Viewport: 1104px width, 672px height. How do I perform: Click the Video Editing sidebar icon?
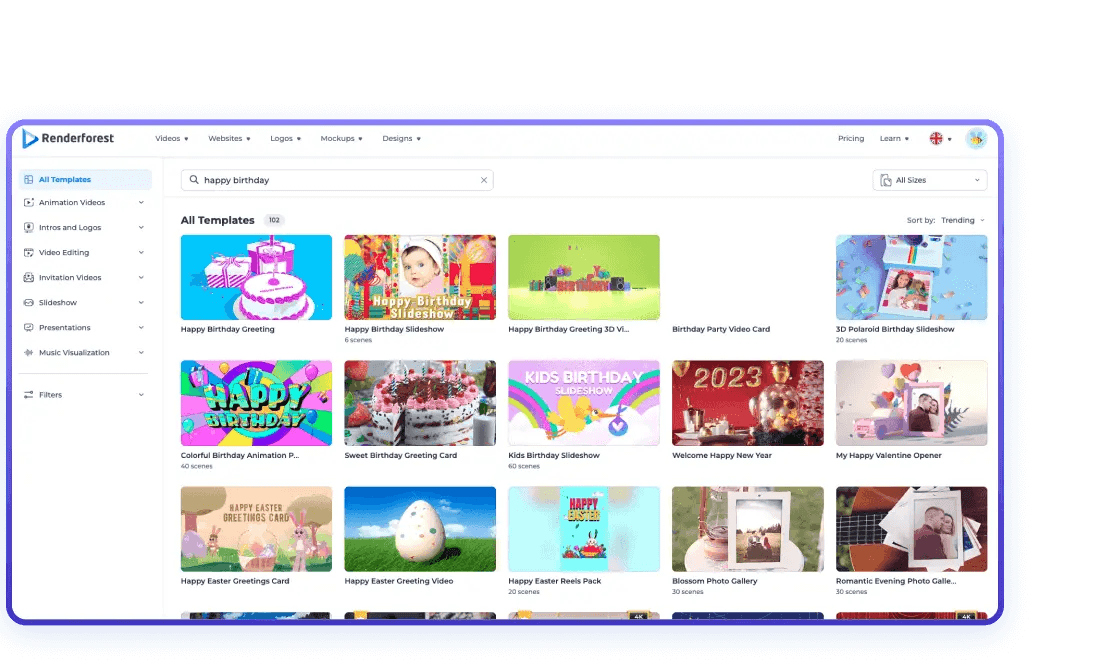coord(28,252)
